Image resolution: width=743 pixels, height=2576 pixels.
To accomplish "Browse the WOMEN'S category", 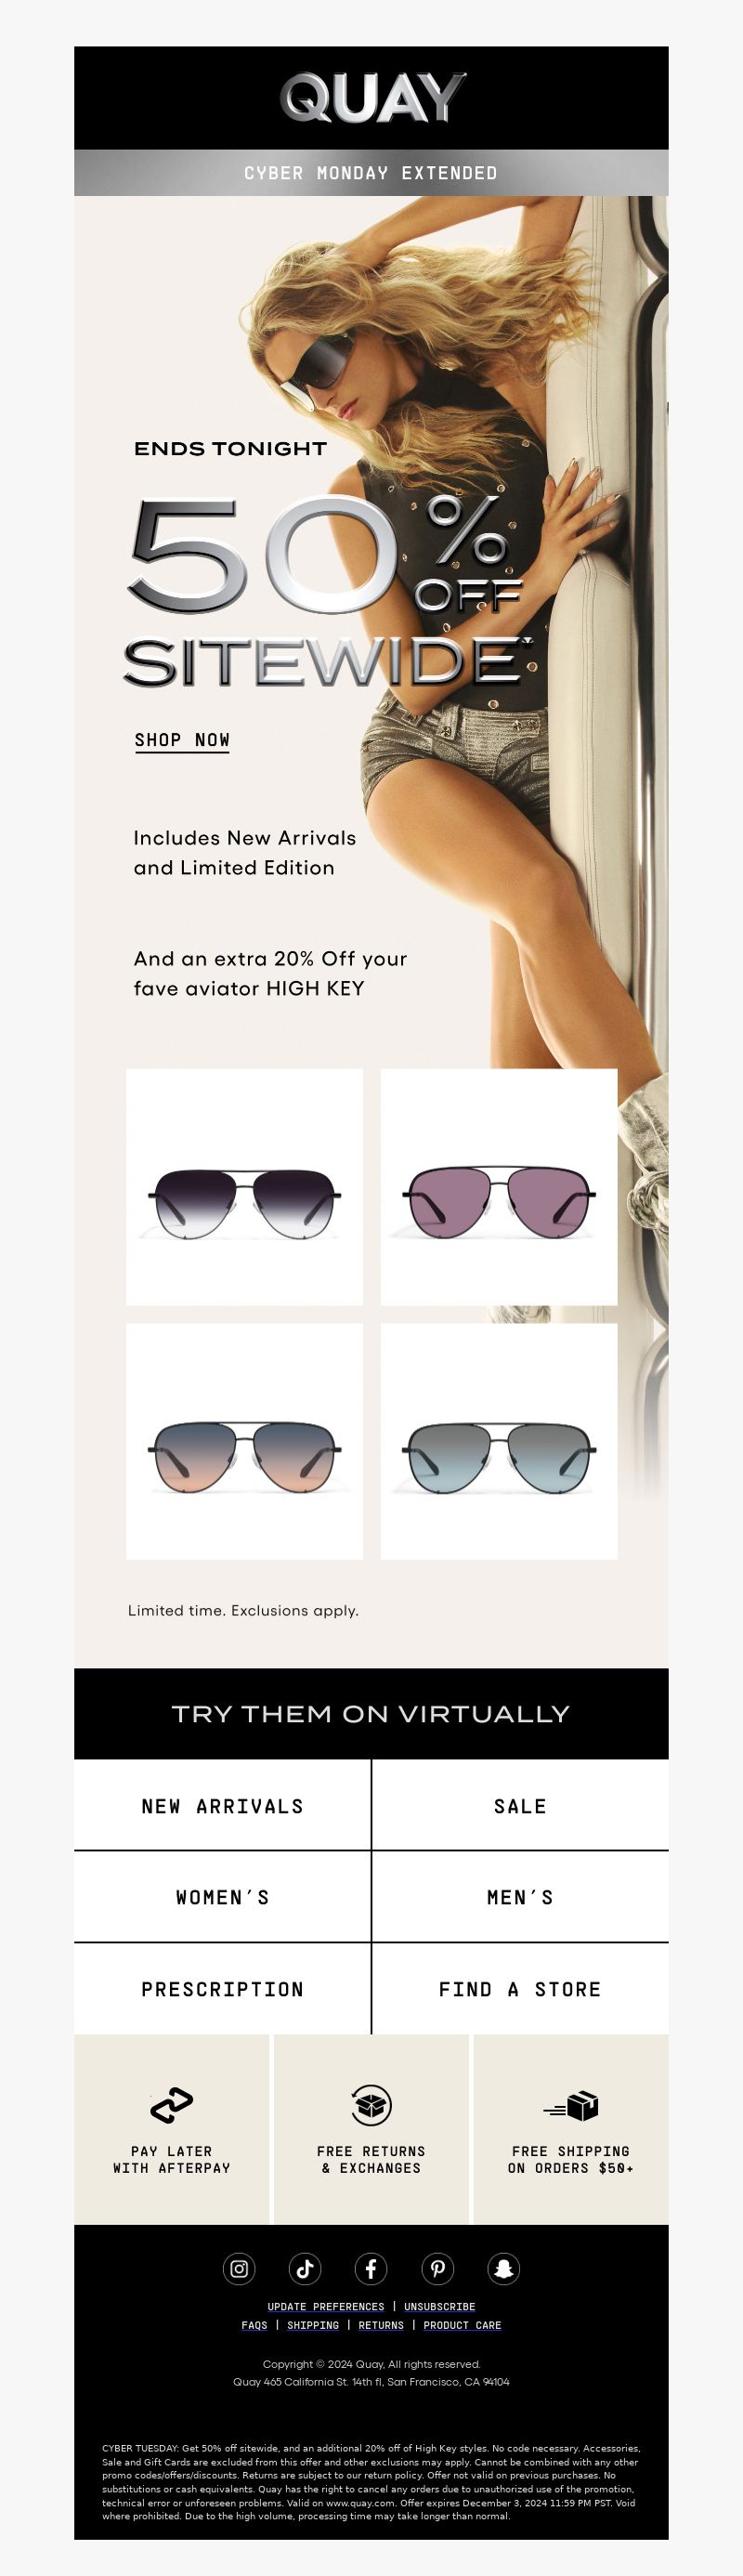I will (x=222, y=1897).
